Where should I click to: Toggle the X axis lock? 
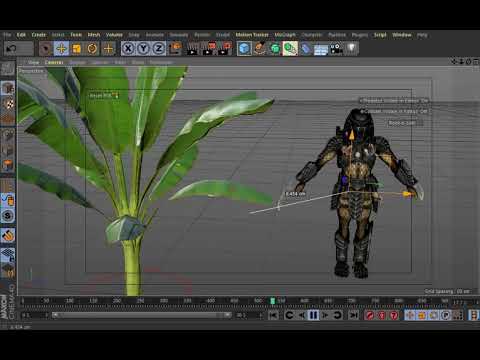point(128,49)
